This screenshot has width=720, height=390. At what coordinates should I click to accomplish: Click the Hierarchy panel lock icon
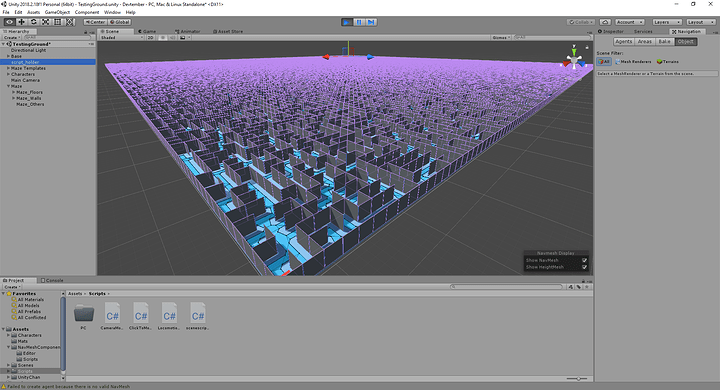tap(85, 32)
